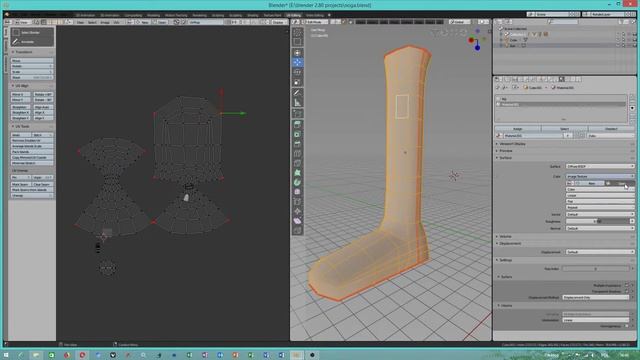Open Color Image Texture dropdown

coord(600,176)
